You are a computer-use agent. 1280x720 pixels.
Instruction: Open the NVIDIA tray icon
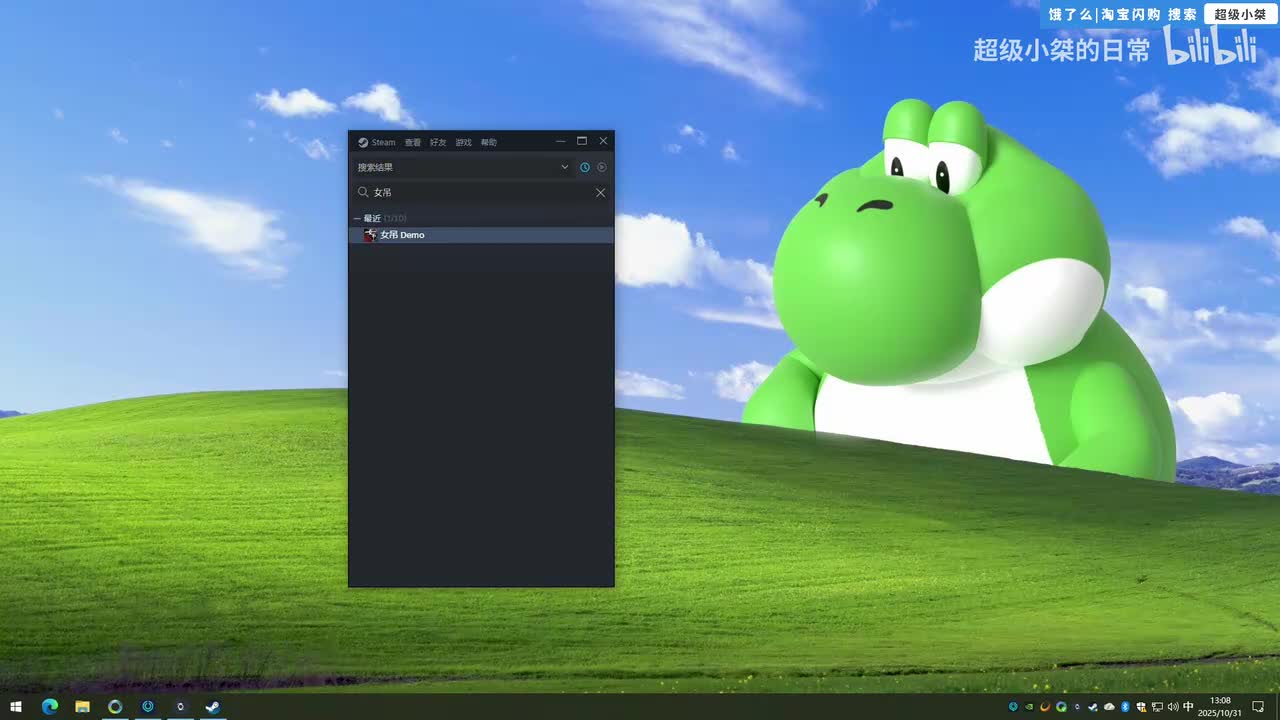coord(1029,706)
